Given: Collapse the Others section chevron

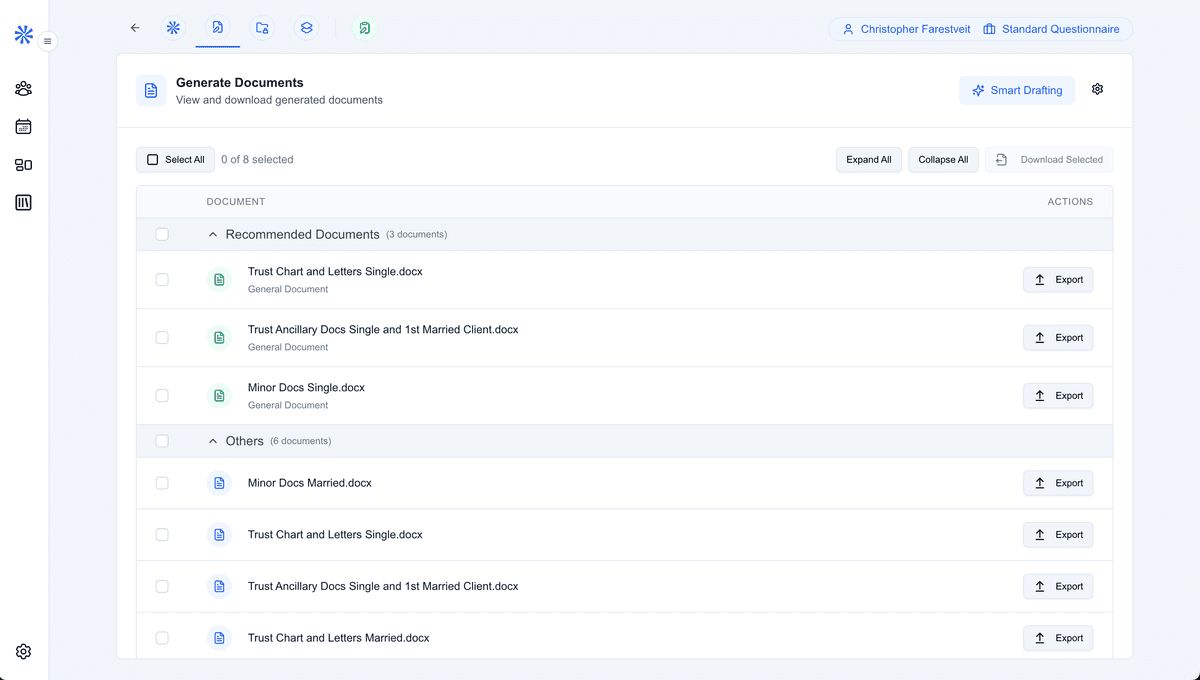Looking at the screenshot, I should (213, 441).
